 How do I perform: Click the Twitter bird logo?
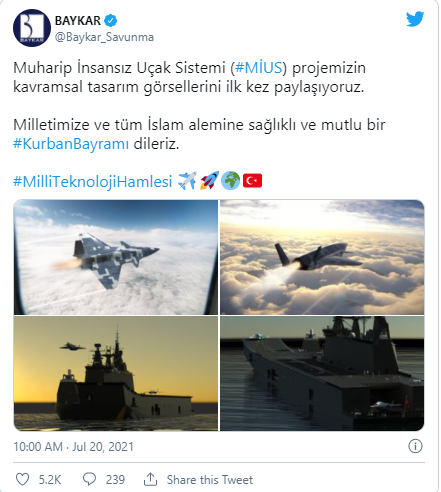(x=415, y=19)
